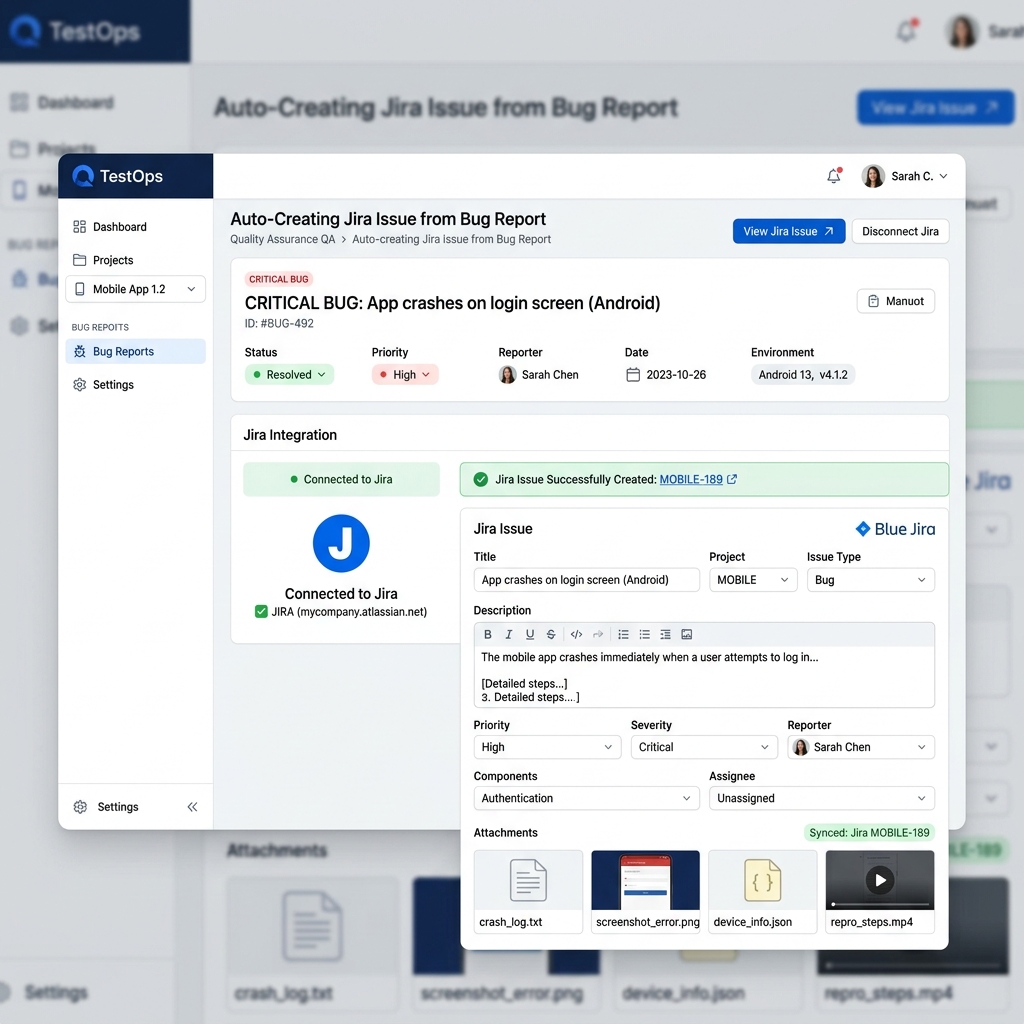Click View Jira Issue in background window
Screen dimensions: 1024x1024
[935, 108]
